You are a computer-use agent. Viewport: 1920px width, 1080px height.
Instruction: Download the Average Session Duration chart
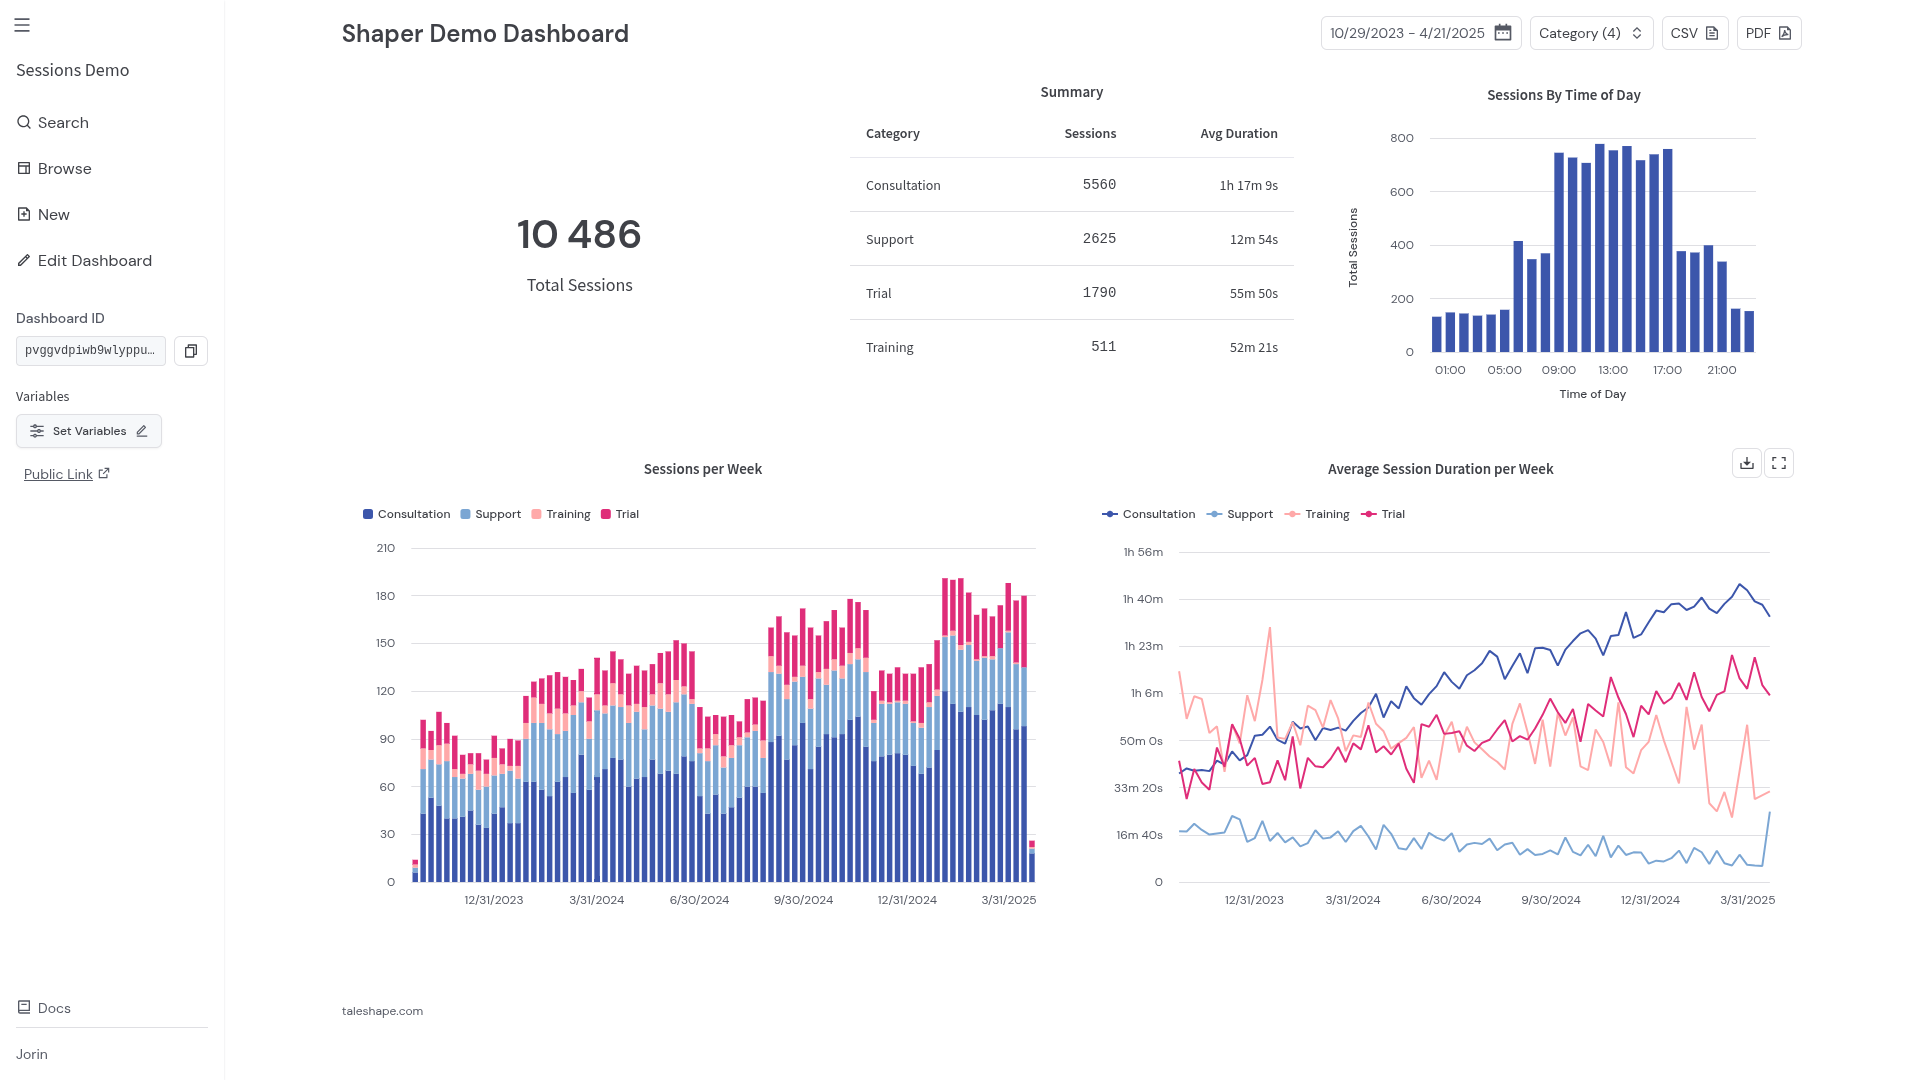(x=1746, y=463)
